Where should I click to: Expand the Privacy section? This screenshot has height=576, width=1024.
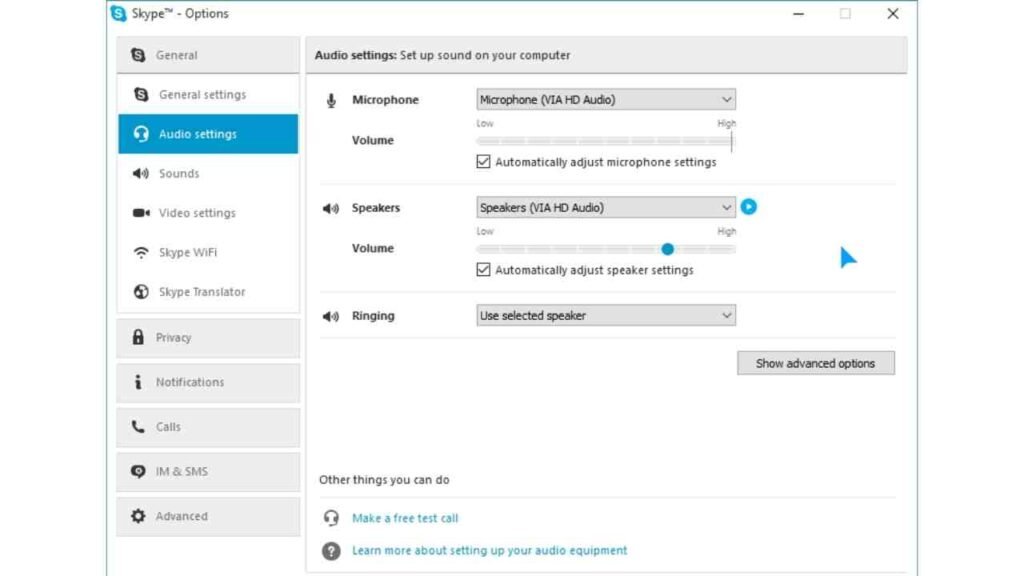pyautogui.click(x=208, y=338)
